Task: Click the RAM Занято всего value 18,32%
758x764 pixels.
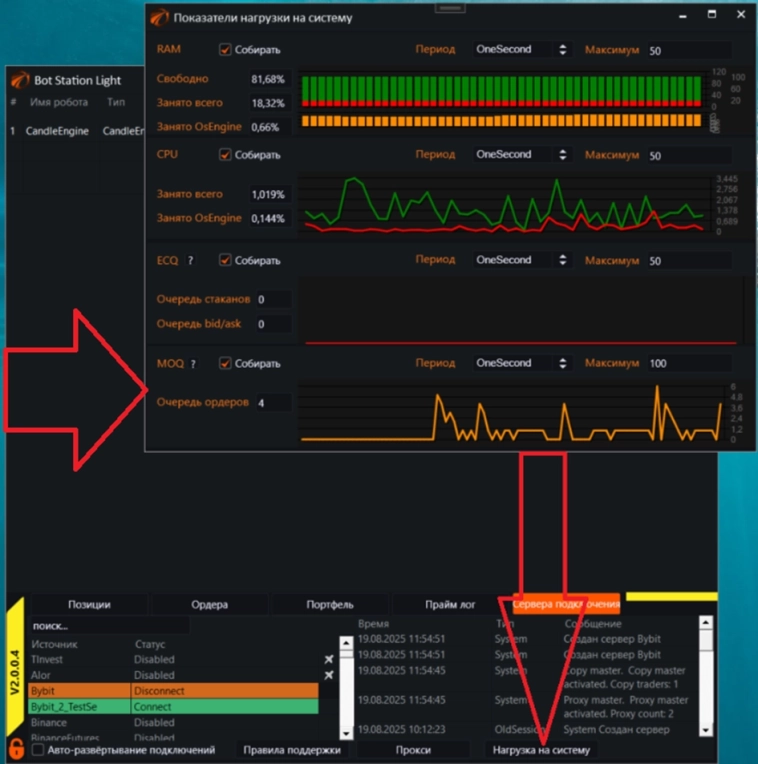Action: click(x=270, y=103)
